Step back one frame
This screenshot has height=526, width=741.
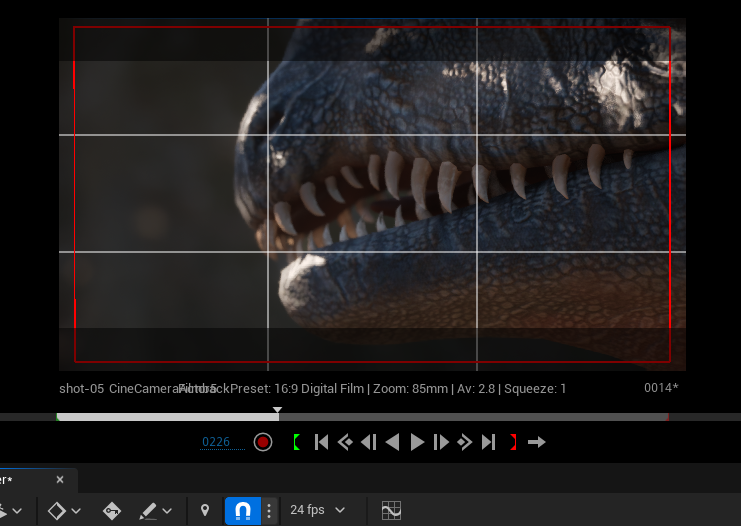click(x=369, y=442)
